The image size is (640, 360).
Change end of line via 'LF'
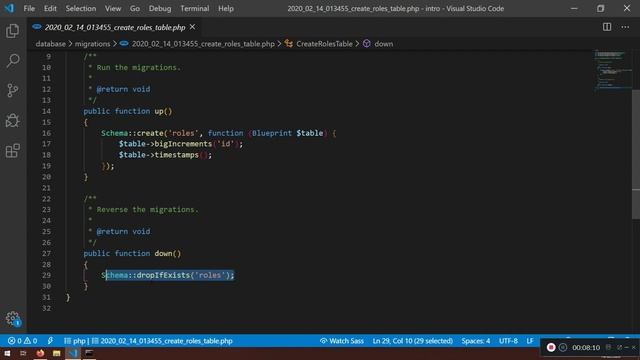coord(530,341)
